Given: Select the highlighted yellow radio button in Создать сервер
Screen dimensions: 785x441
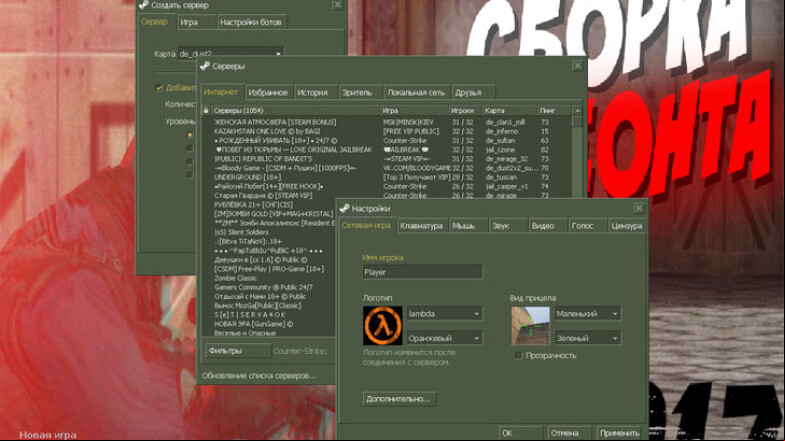Looking at the screenshot, I should click(189, 135).
